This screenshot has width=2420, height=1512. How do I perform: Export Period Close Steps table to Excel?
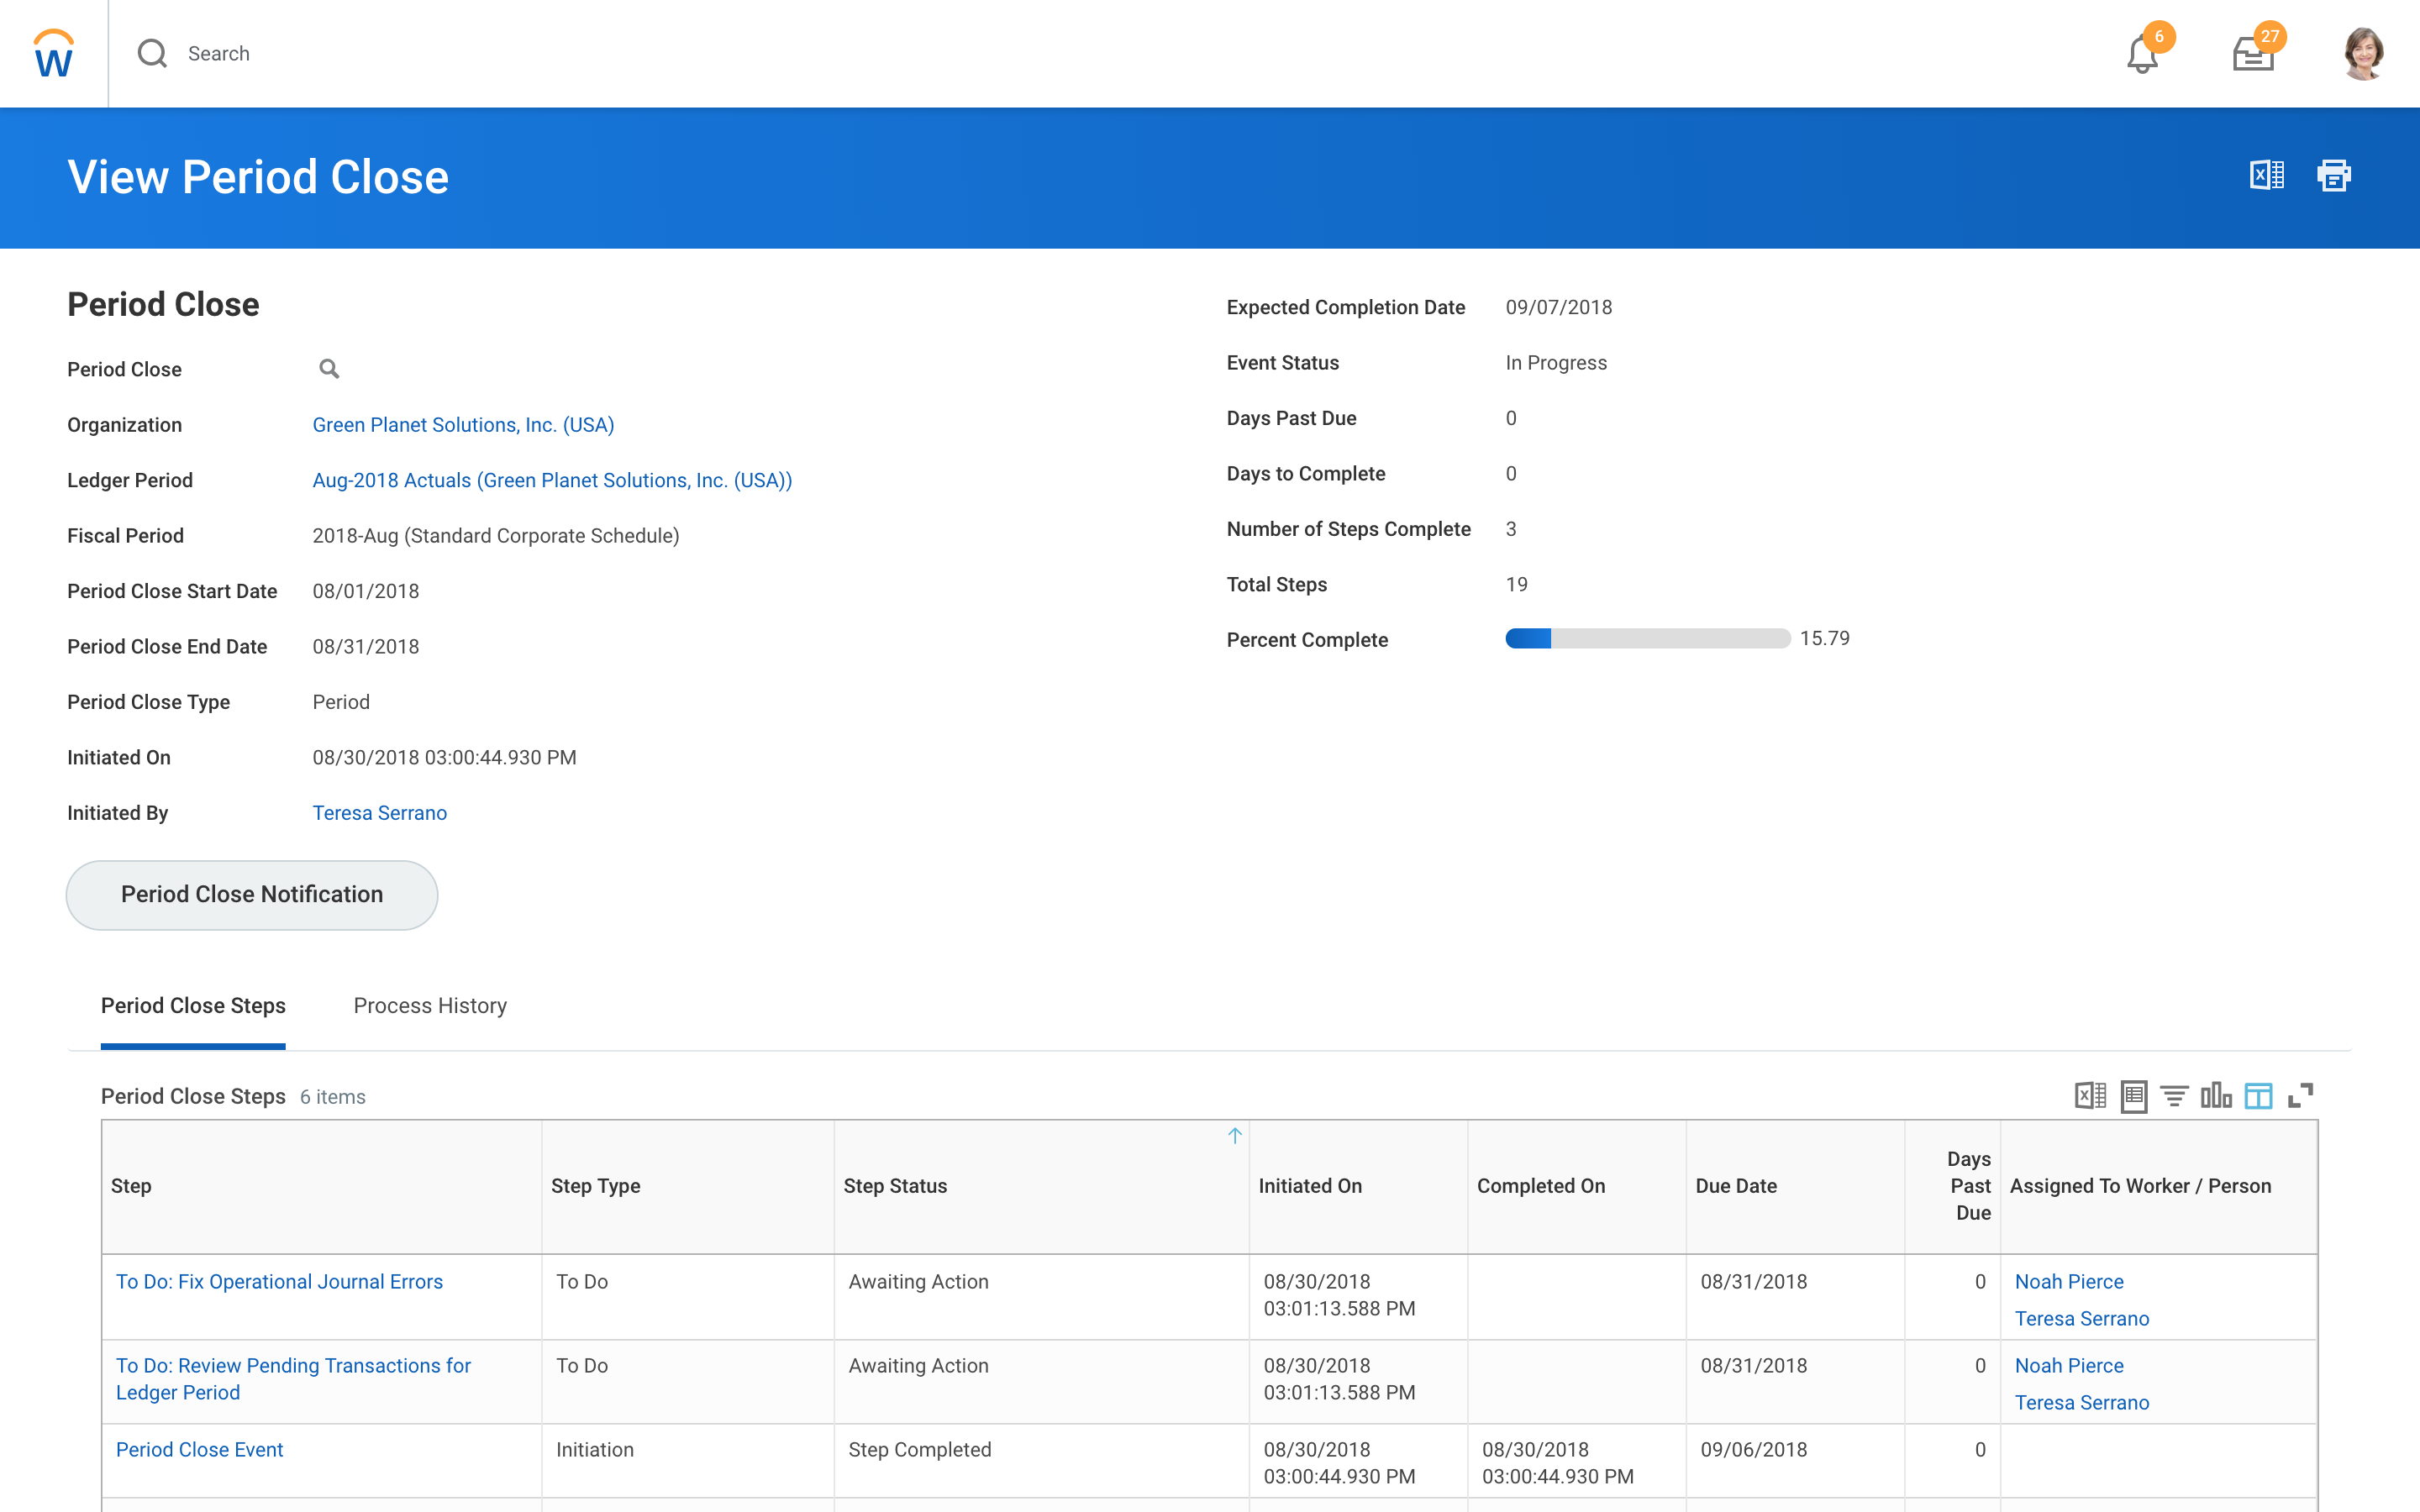click(x=2090, y=1096)
